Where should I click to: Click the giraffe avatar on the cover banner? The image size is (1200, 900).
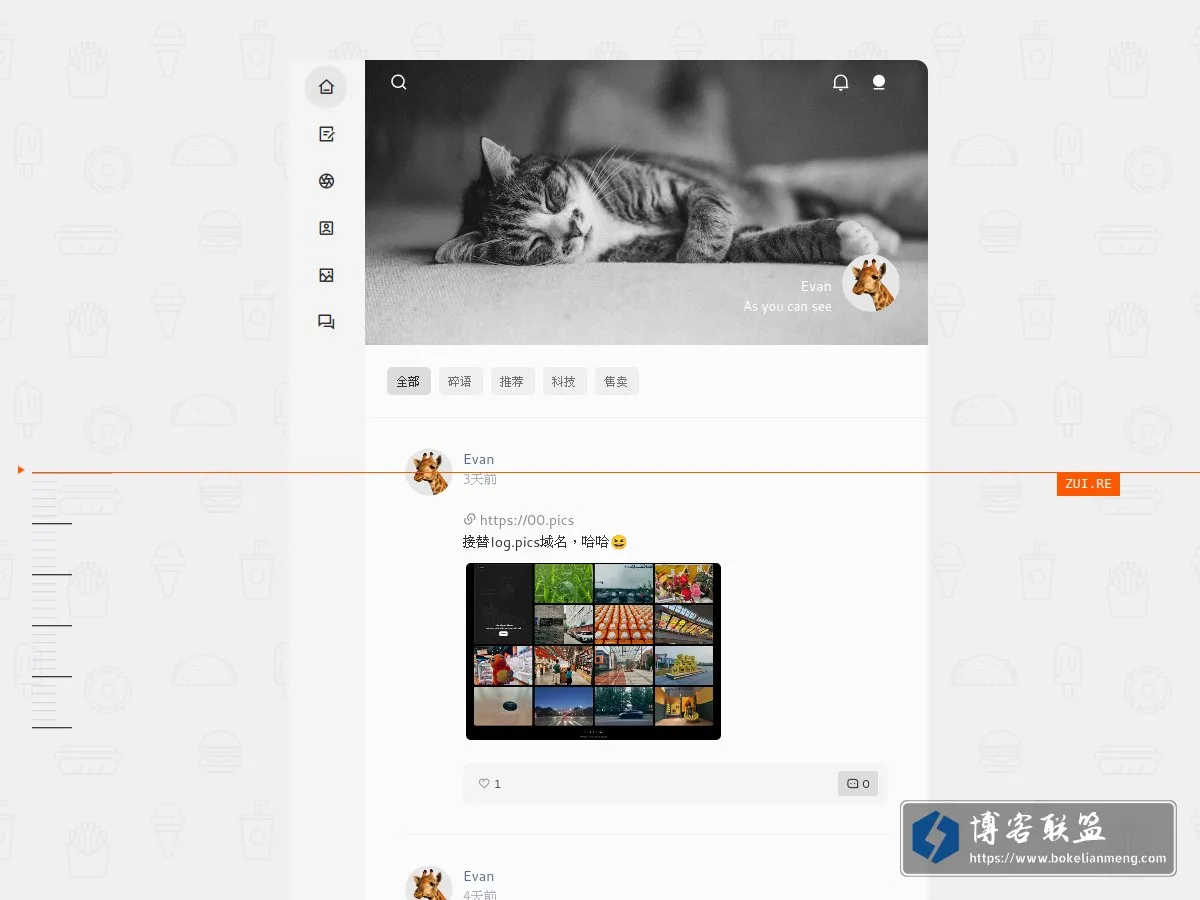[x=871, y=283]
